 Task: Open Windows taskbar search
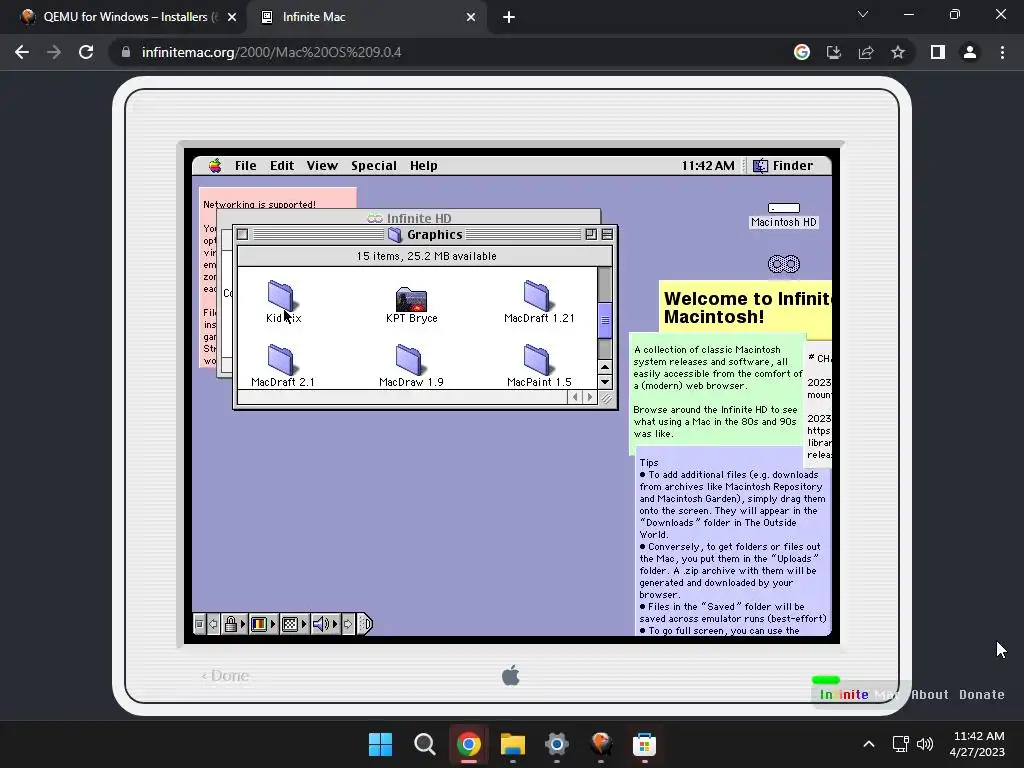(424, 744)
